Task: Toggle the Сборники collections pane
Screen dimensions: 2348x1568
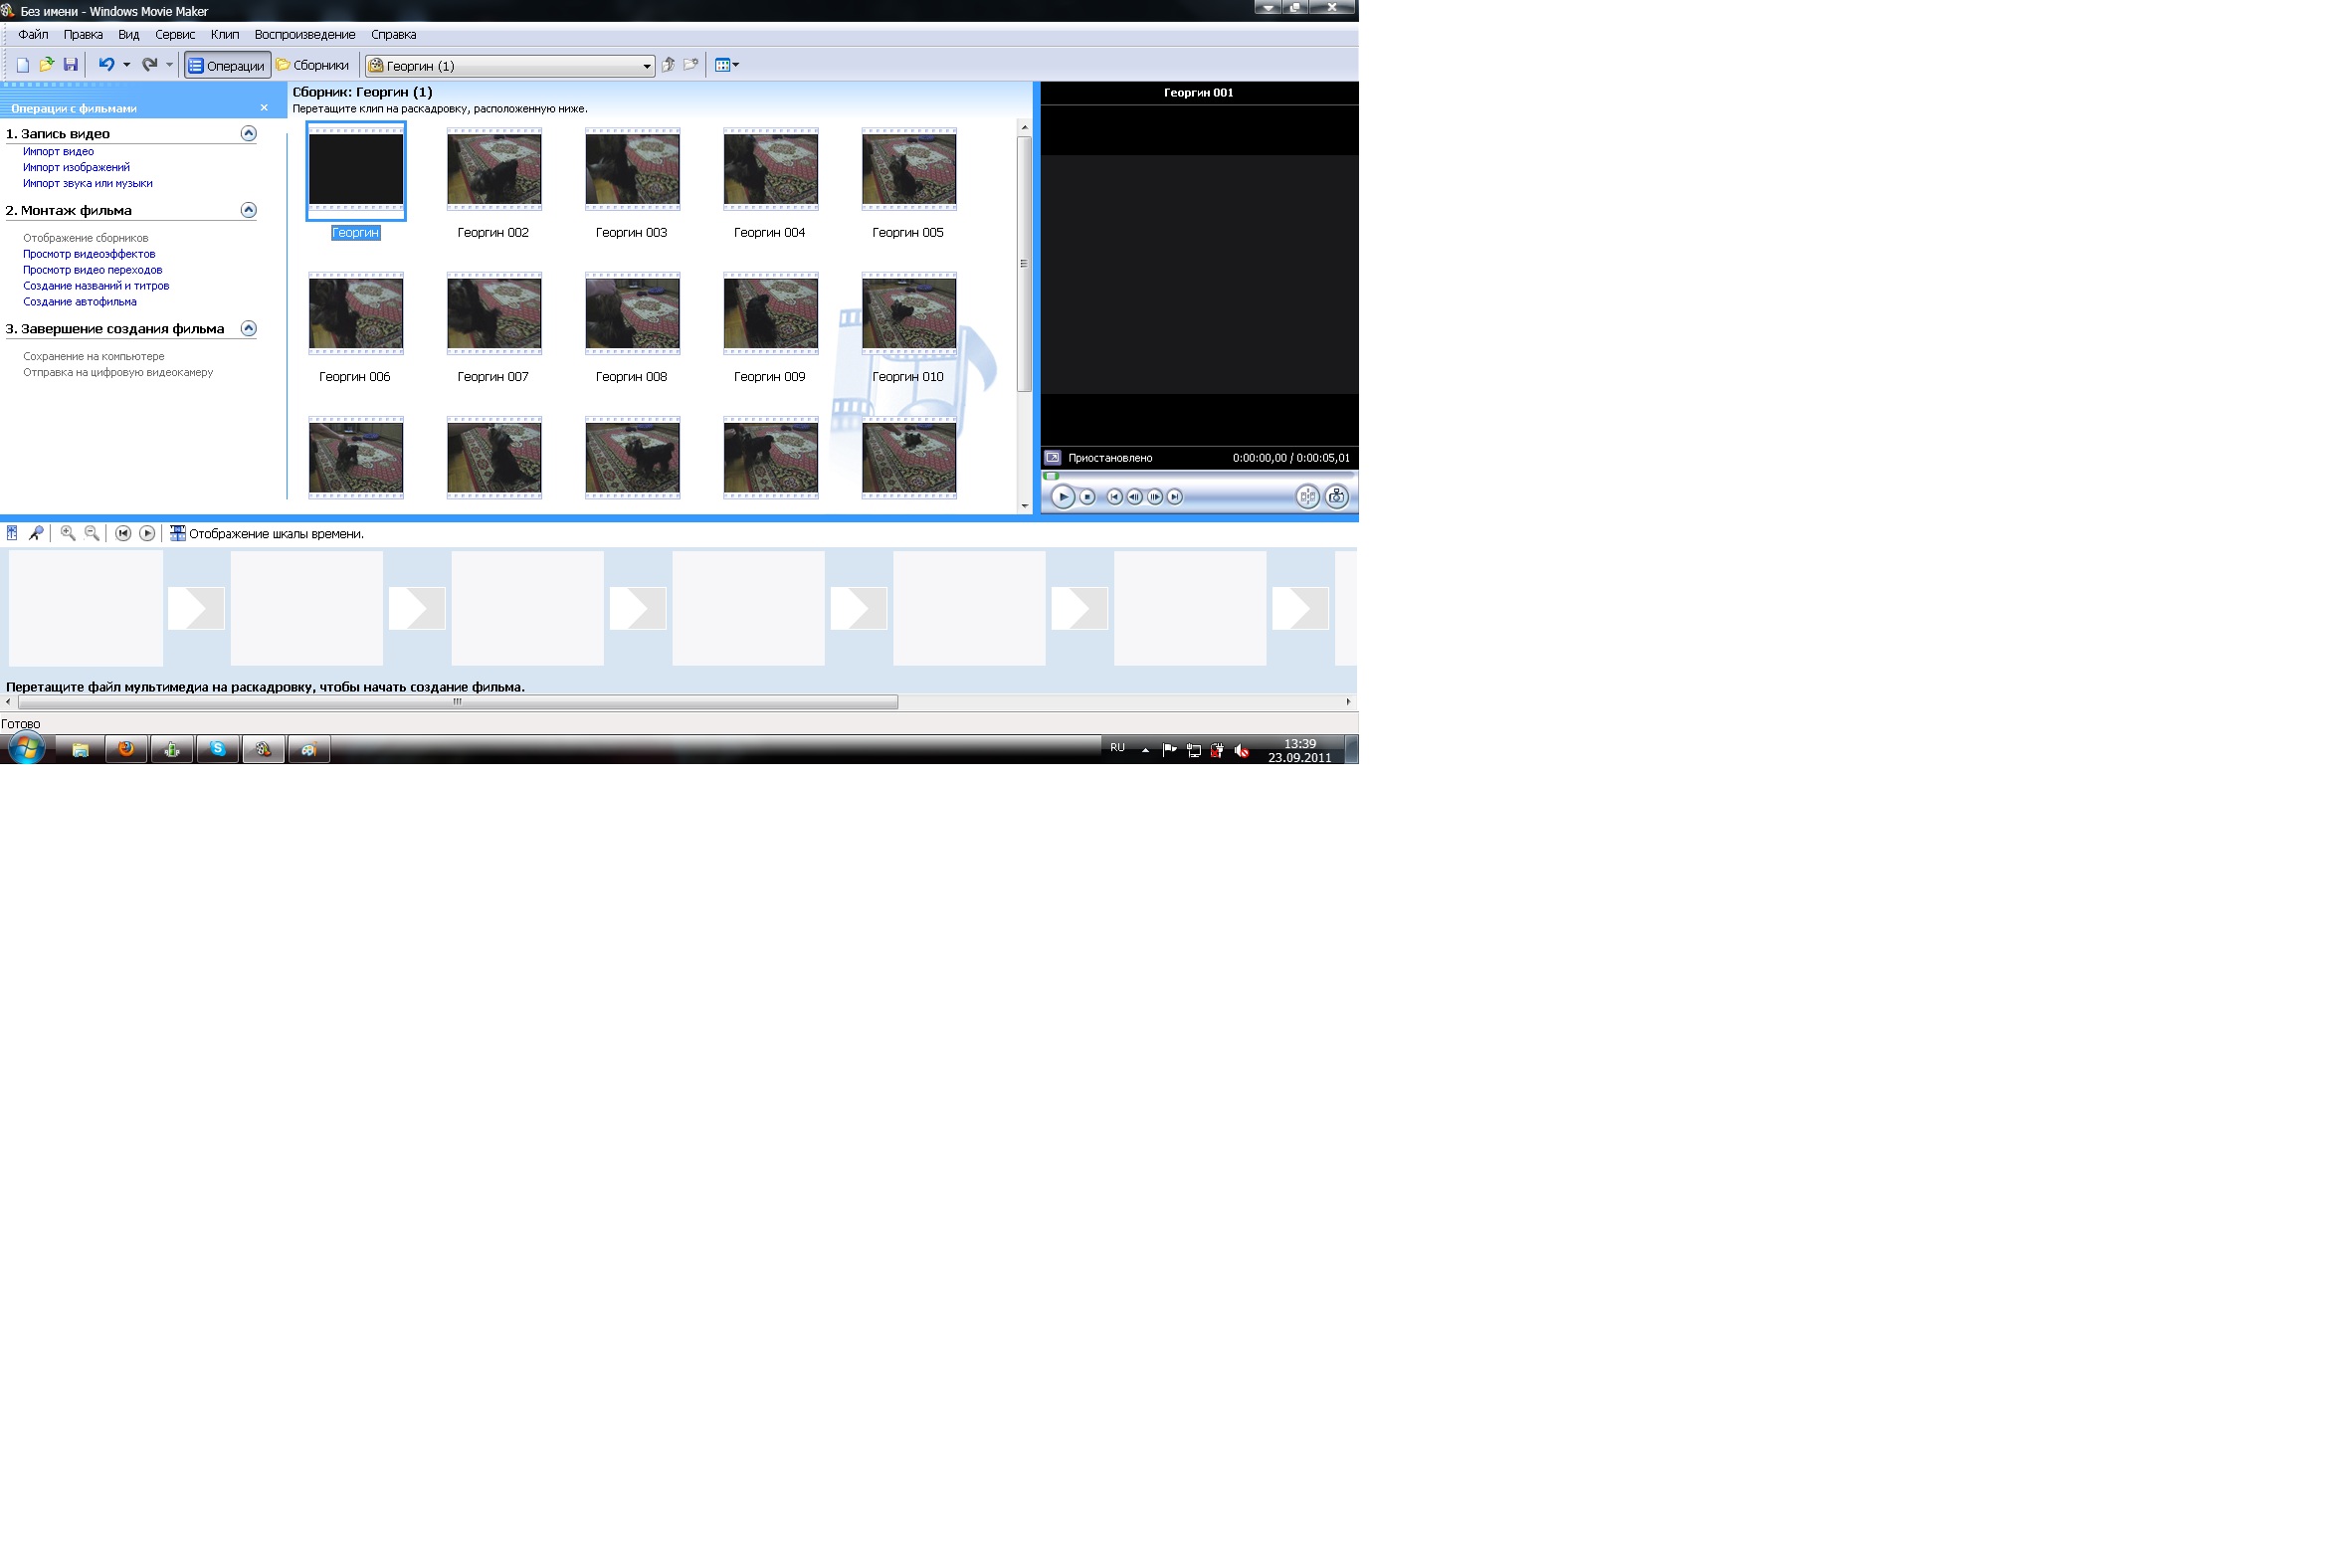Action: (312, 66)
